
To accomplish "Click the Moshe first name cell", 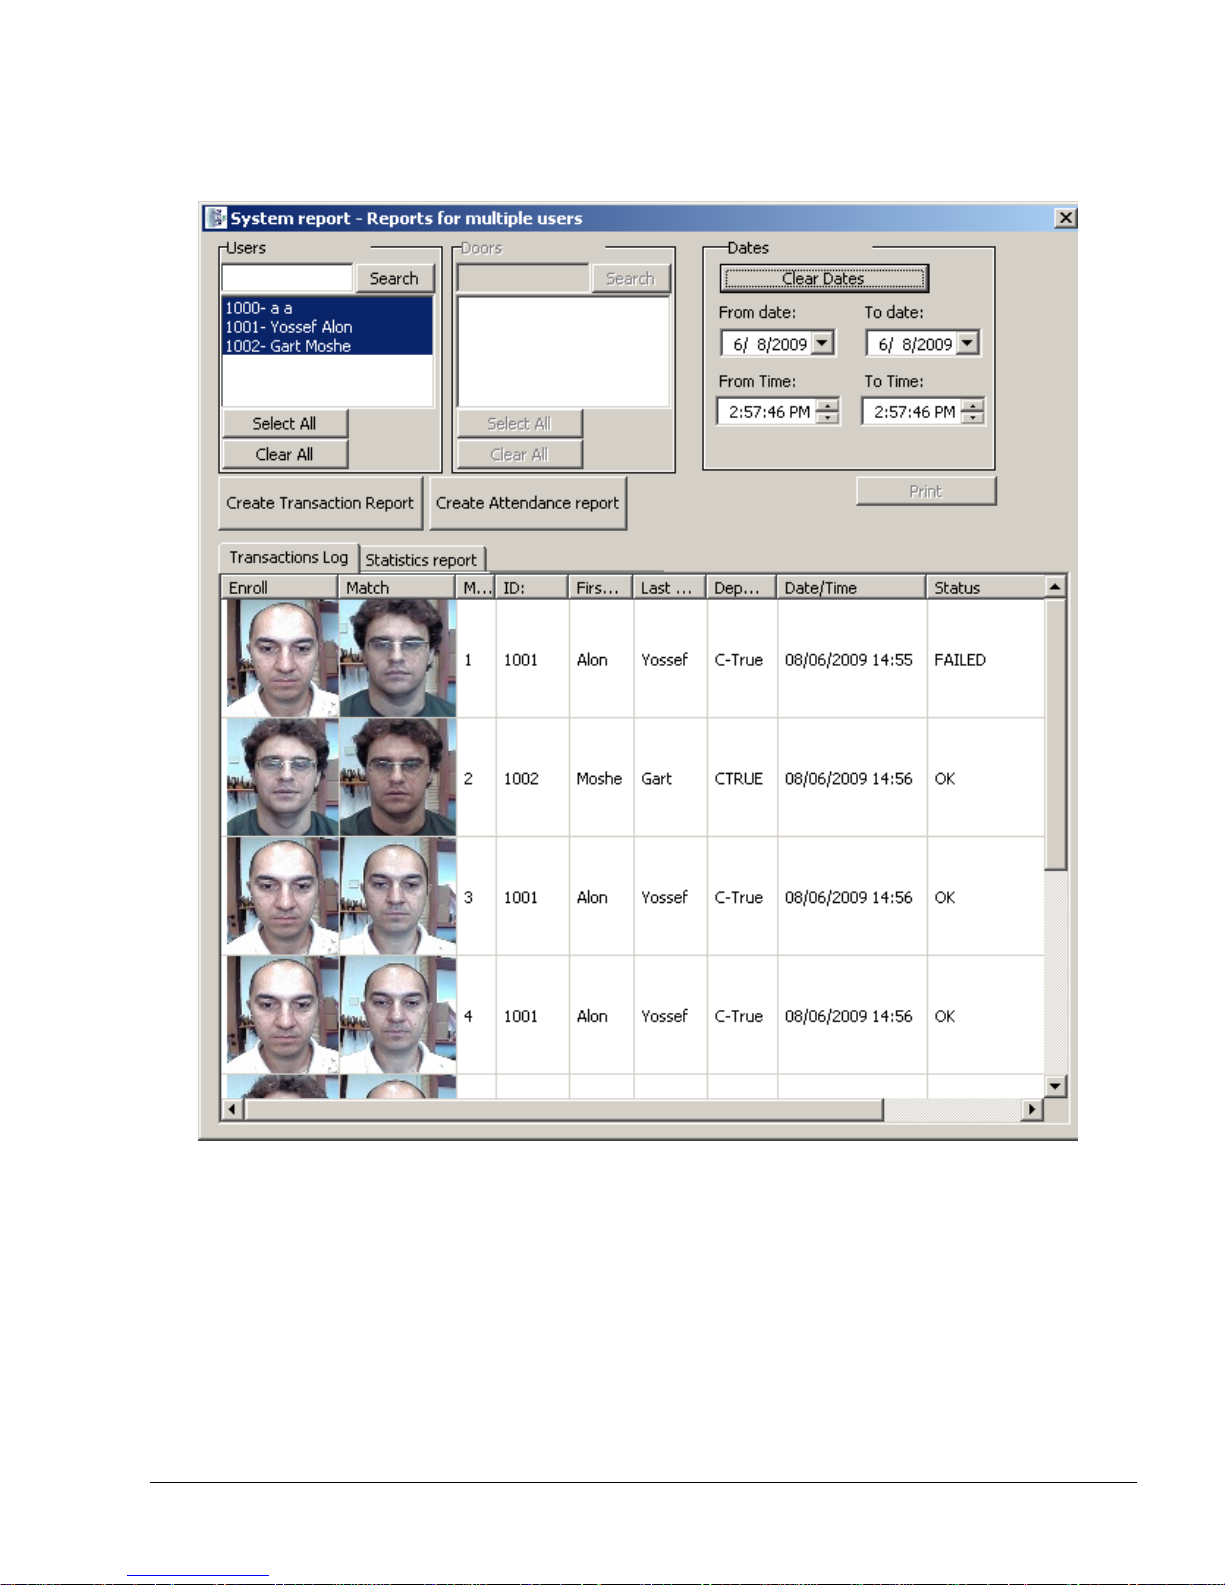I will [x=599, y=779].
